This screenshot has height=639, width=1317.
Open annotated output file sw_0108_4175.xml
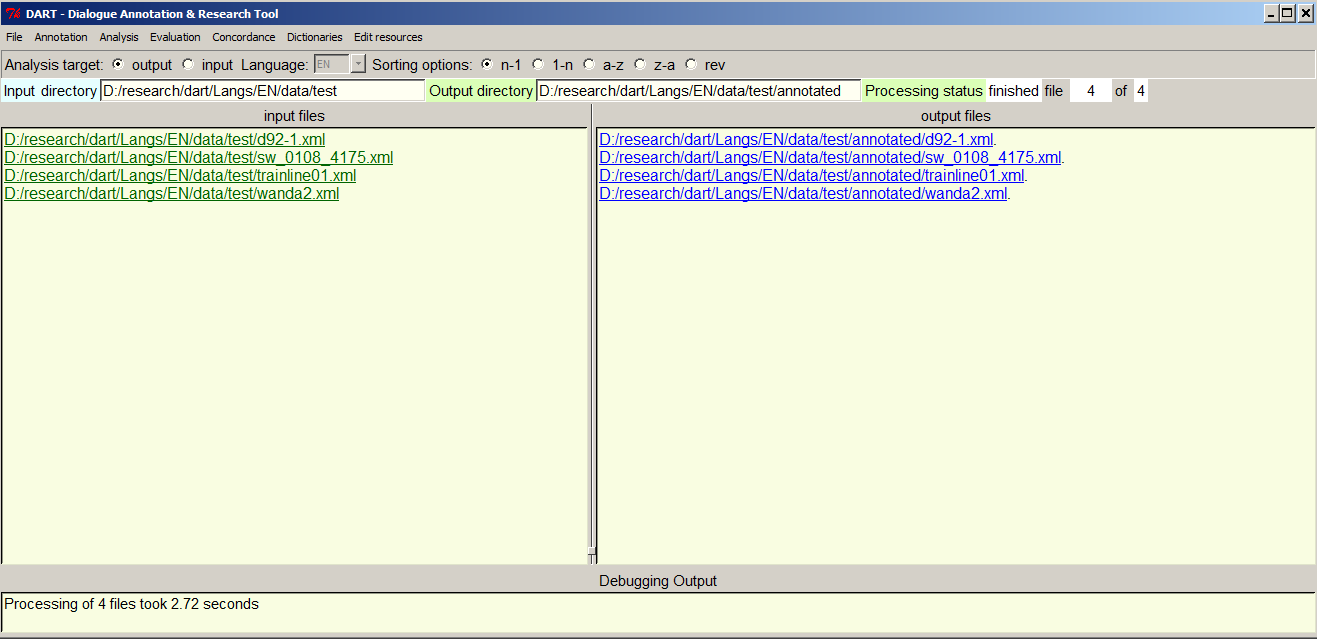click(x=829, y=158)
